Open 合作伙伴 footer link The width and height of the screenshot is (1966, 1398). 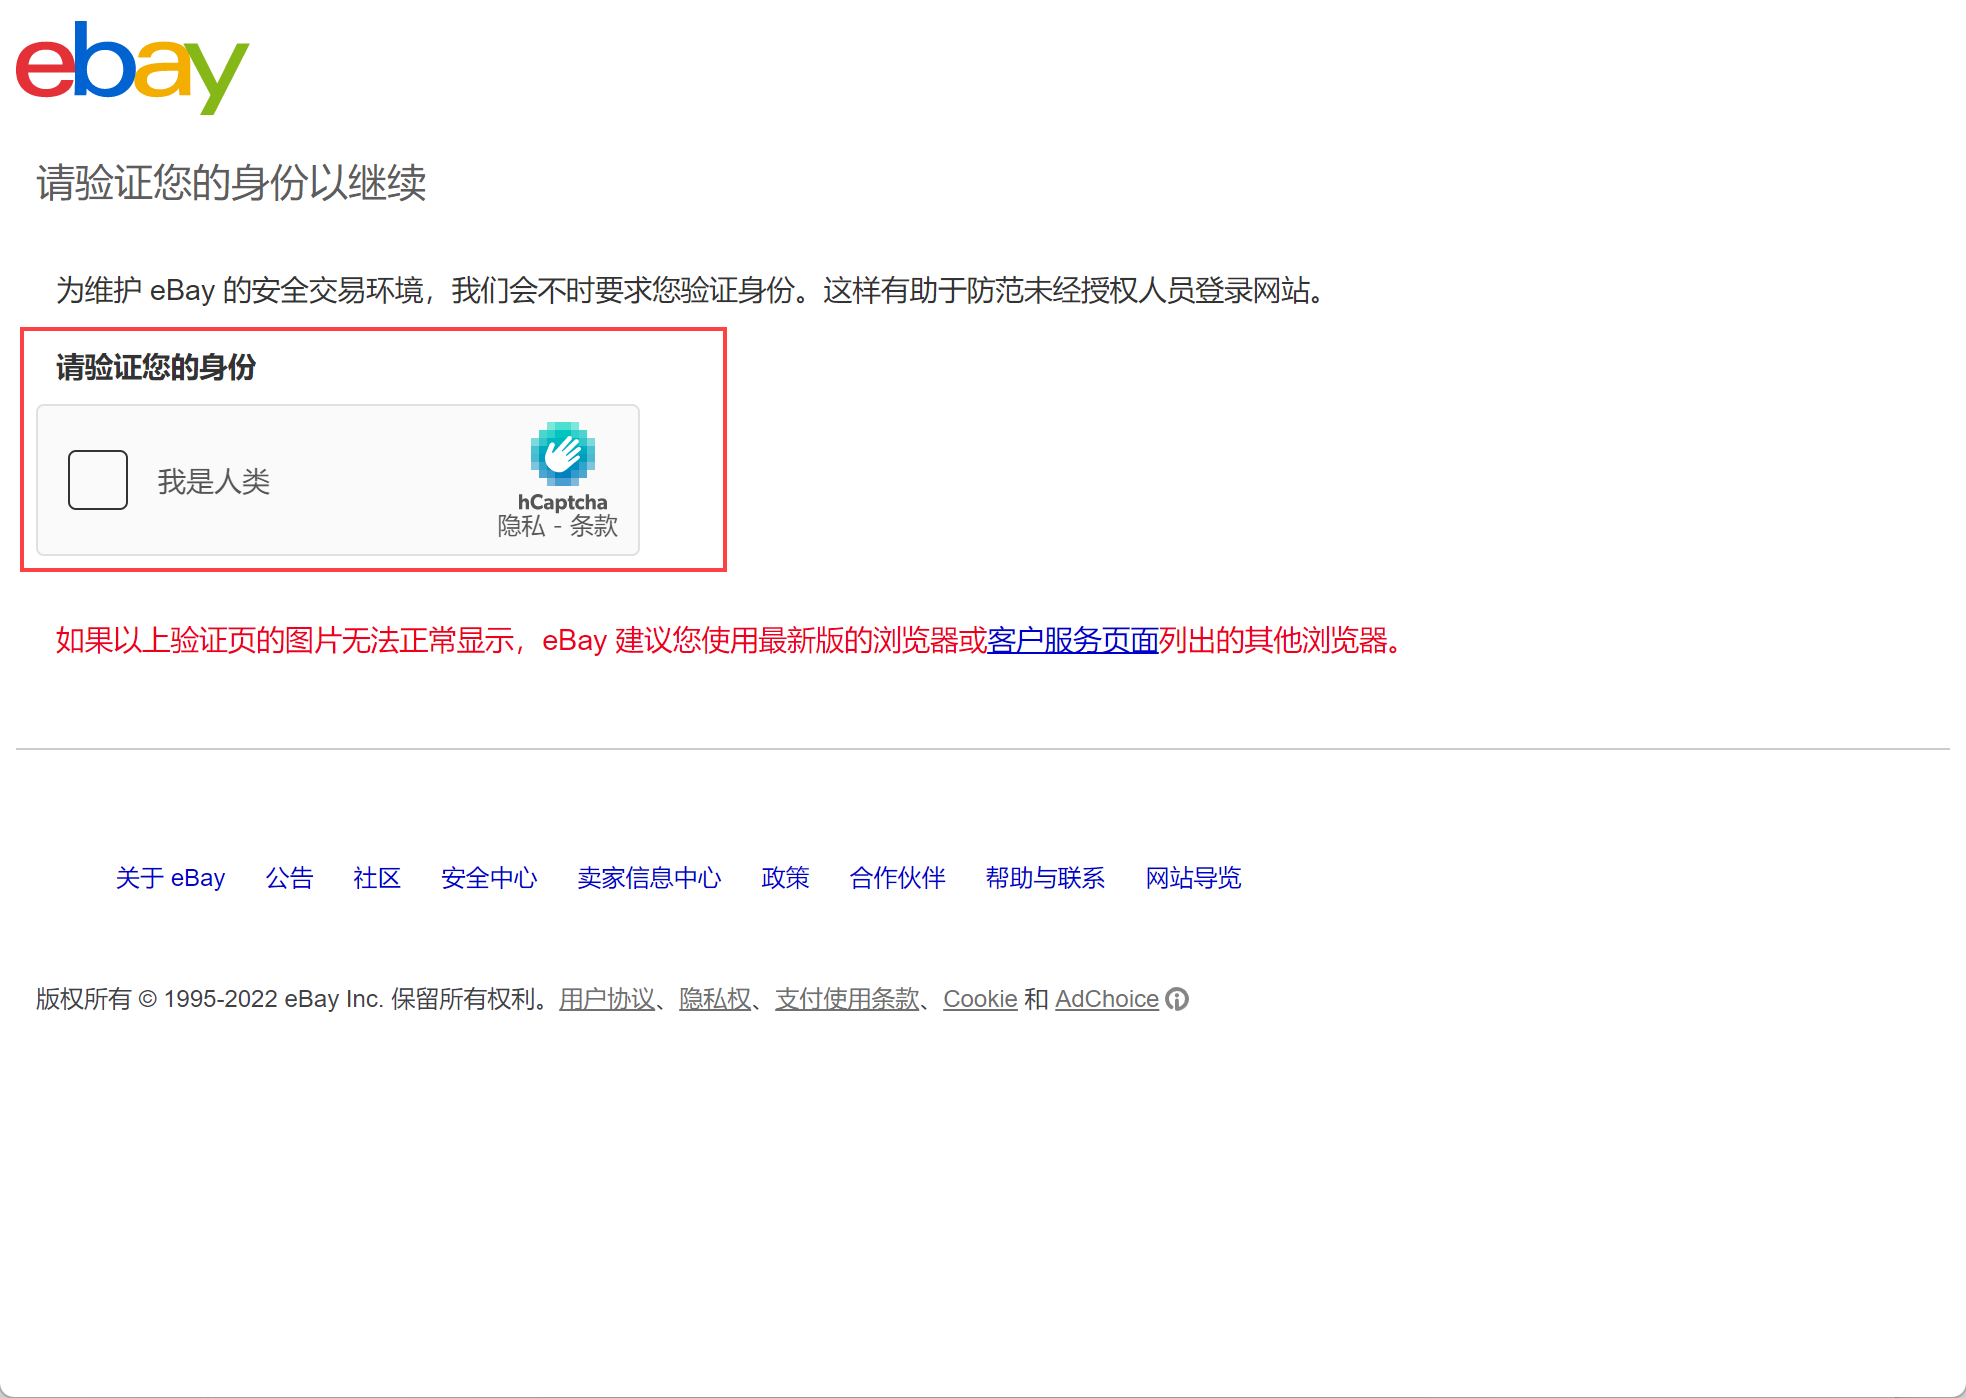(x=897, y=878)
